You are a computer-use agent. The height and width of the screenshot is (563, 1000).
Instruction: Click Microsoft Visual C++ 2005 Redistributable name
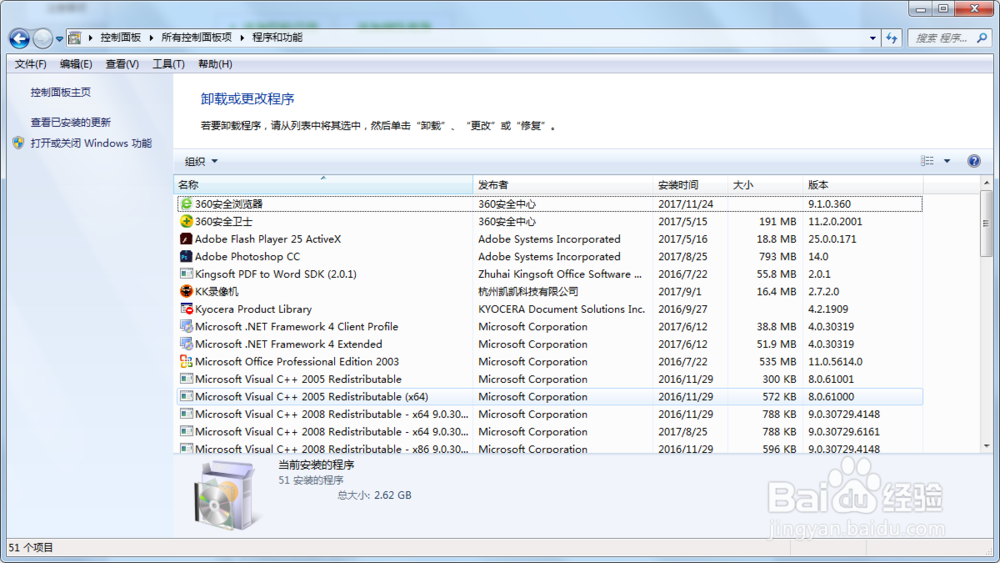click(298, 379)
